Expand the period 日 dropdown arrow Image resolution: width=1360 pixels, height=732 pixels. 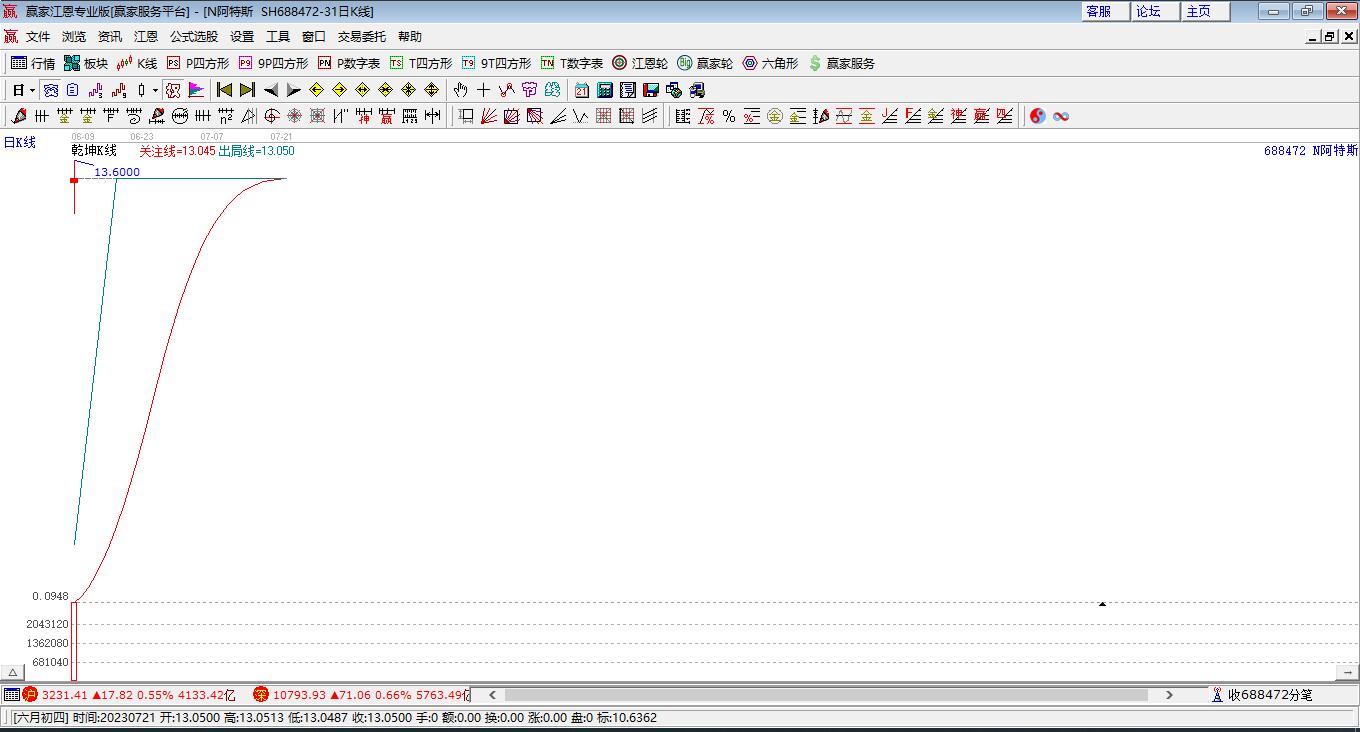[x=32, y=90]
